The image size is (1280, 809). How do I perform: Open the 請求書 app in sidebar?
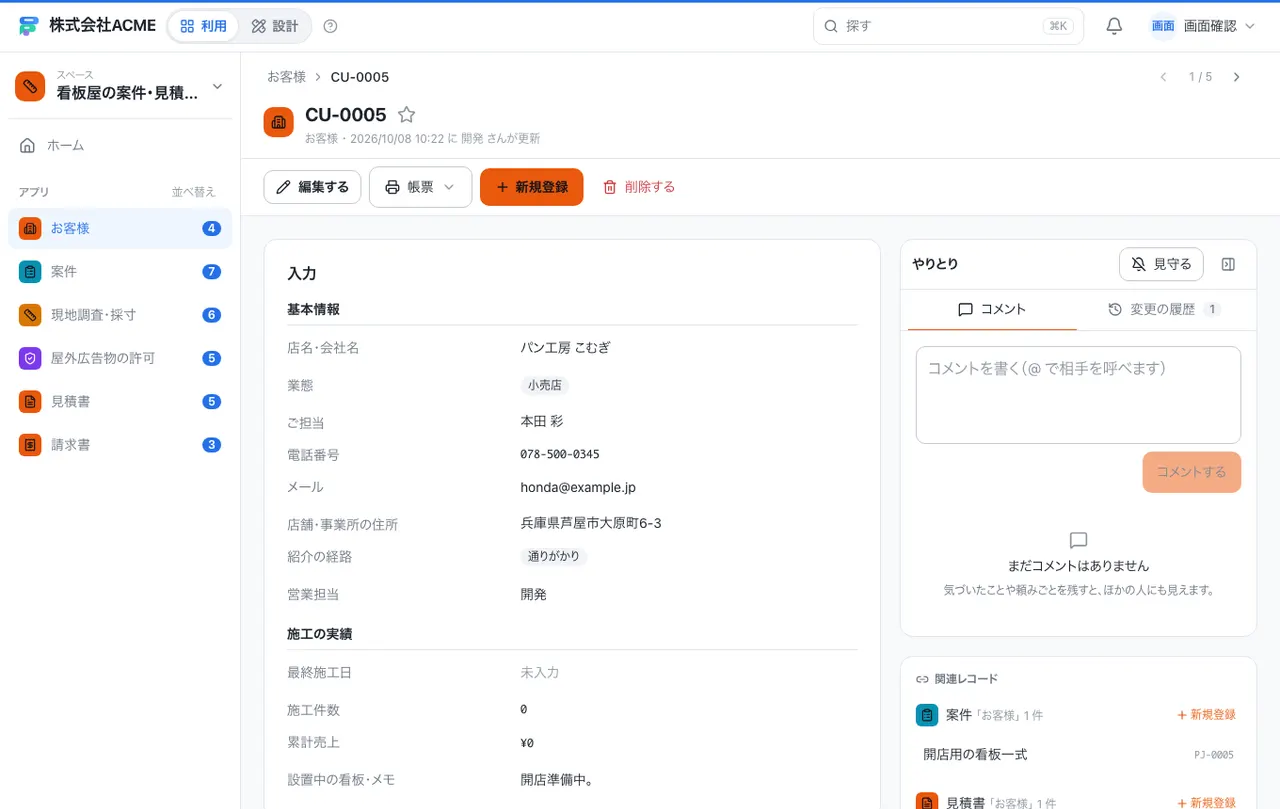(120, 444)
